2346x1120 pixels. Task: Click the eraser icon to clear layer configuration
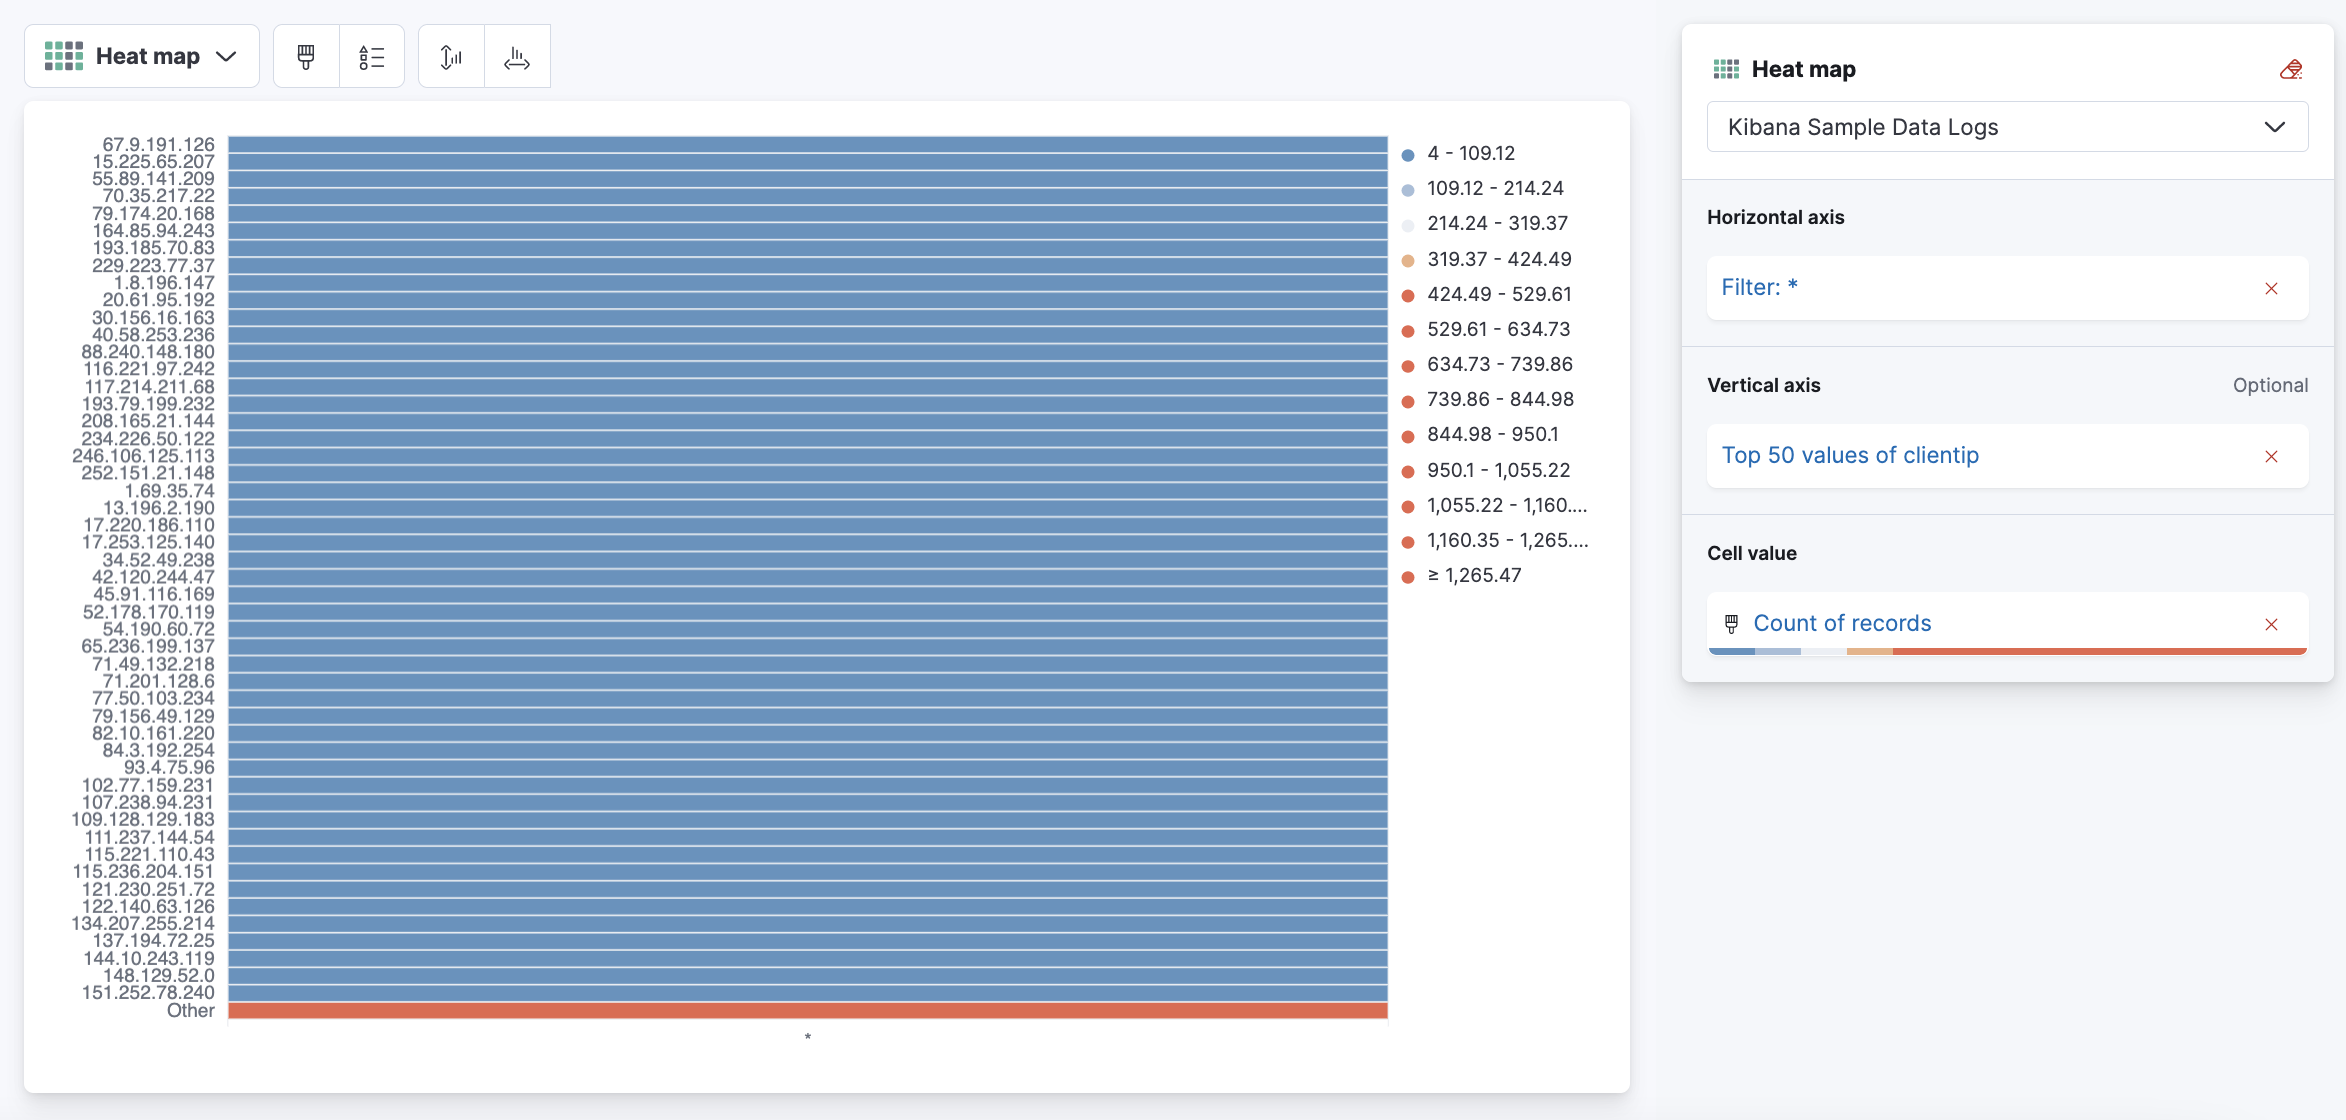pyautogui.click(x=2292, y=69)
